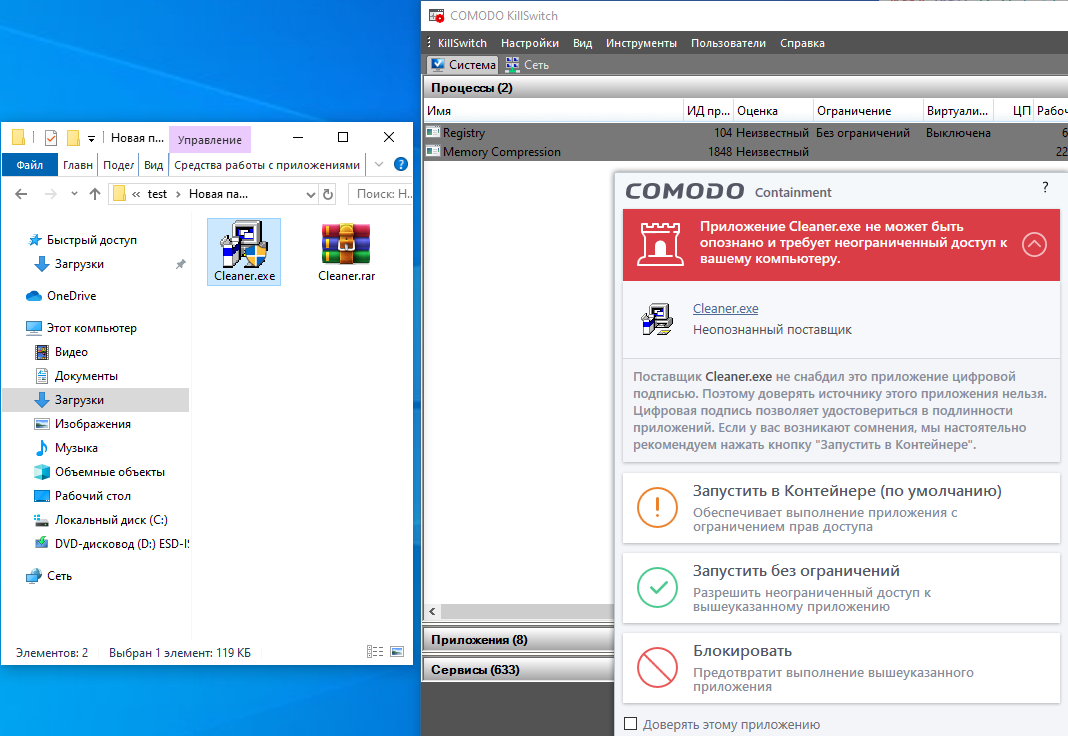Open the Пользователи menu
1068x736 pixels.
[x=728, y=43]
